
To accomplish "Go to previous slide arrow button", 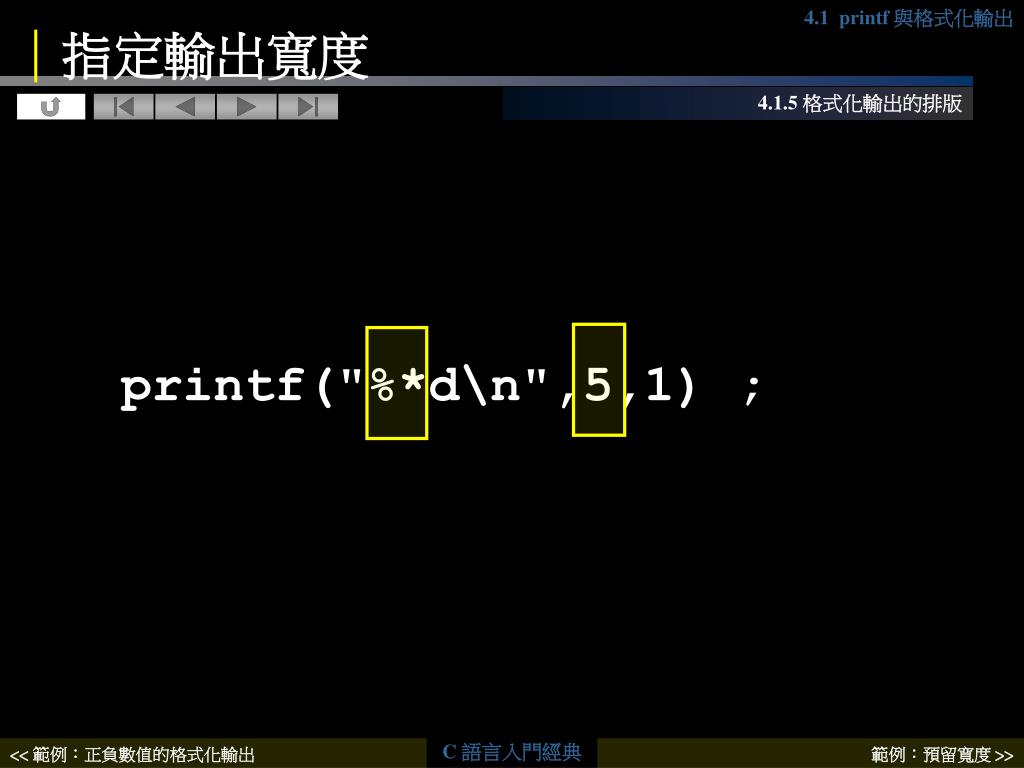I will [185, 106].
